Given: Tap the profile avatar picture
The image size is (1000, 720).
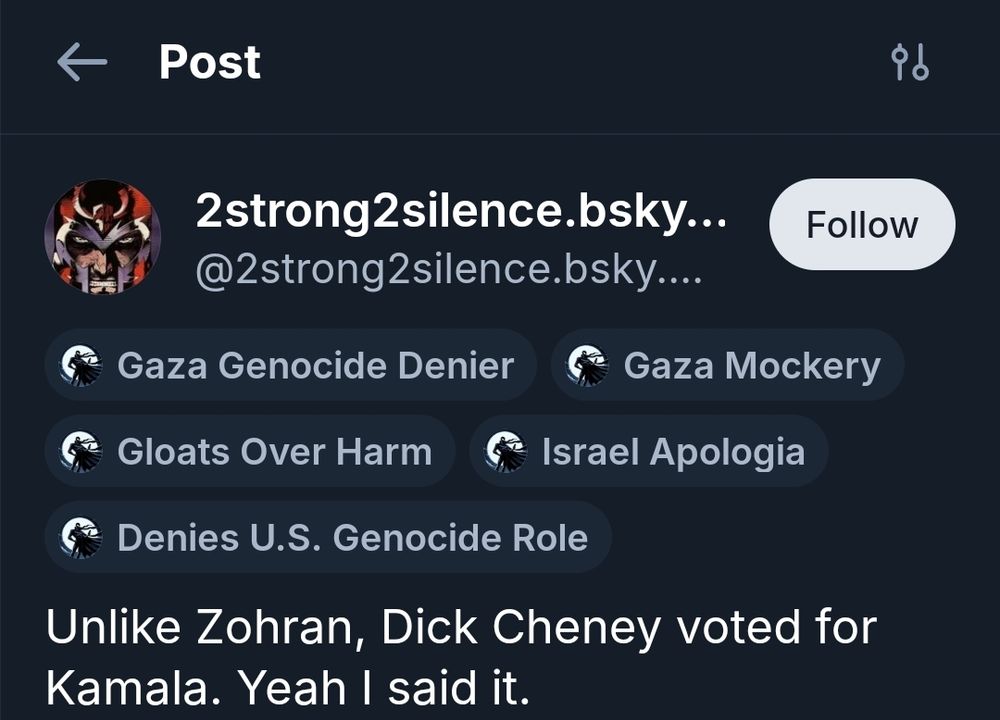Looking at the screenshot, I should pos(103,237).
